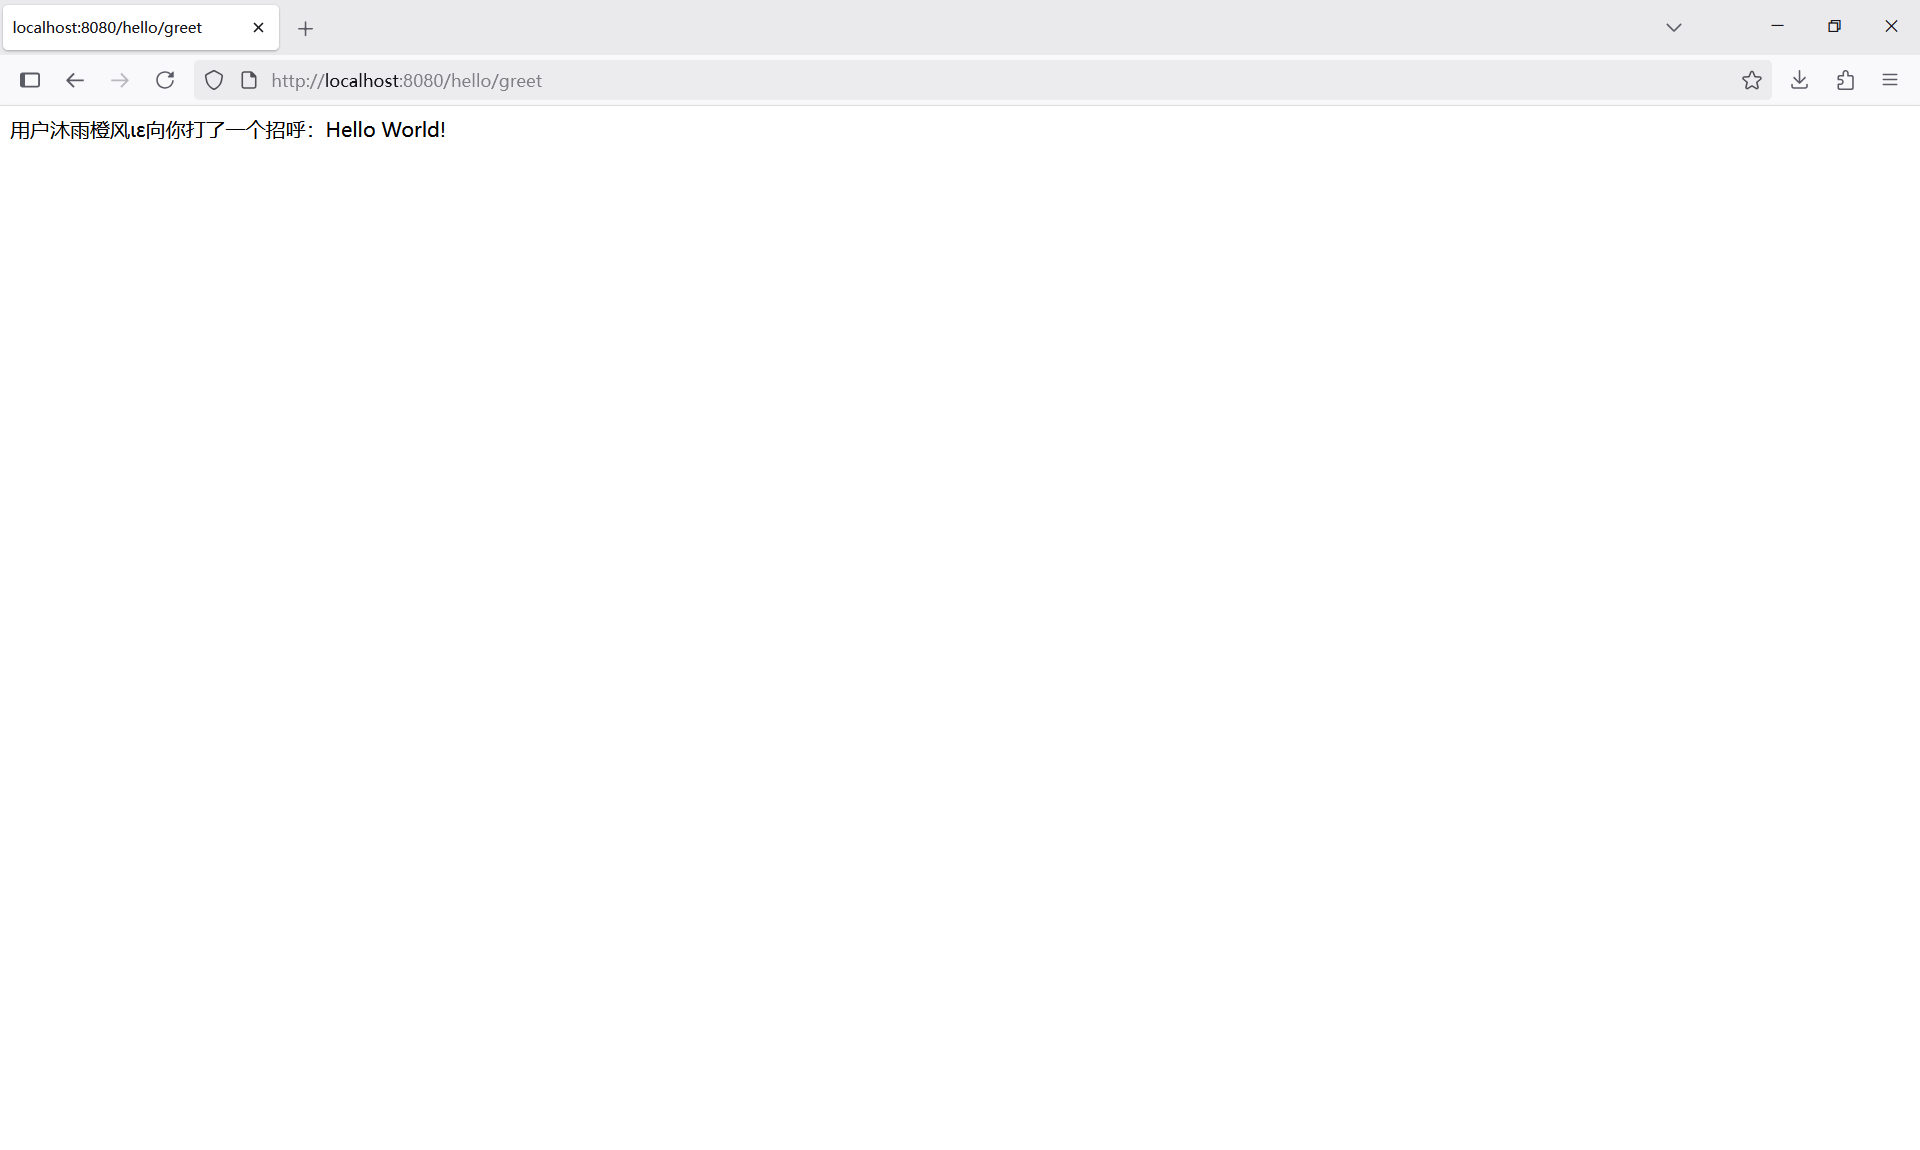
Task: Close the localhost:8080/hello/greet tab
Action: point(258,27)
